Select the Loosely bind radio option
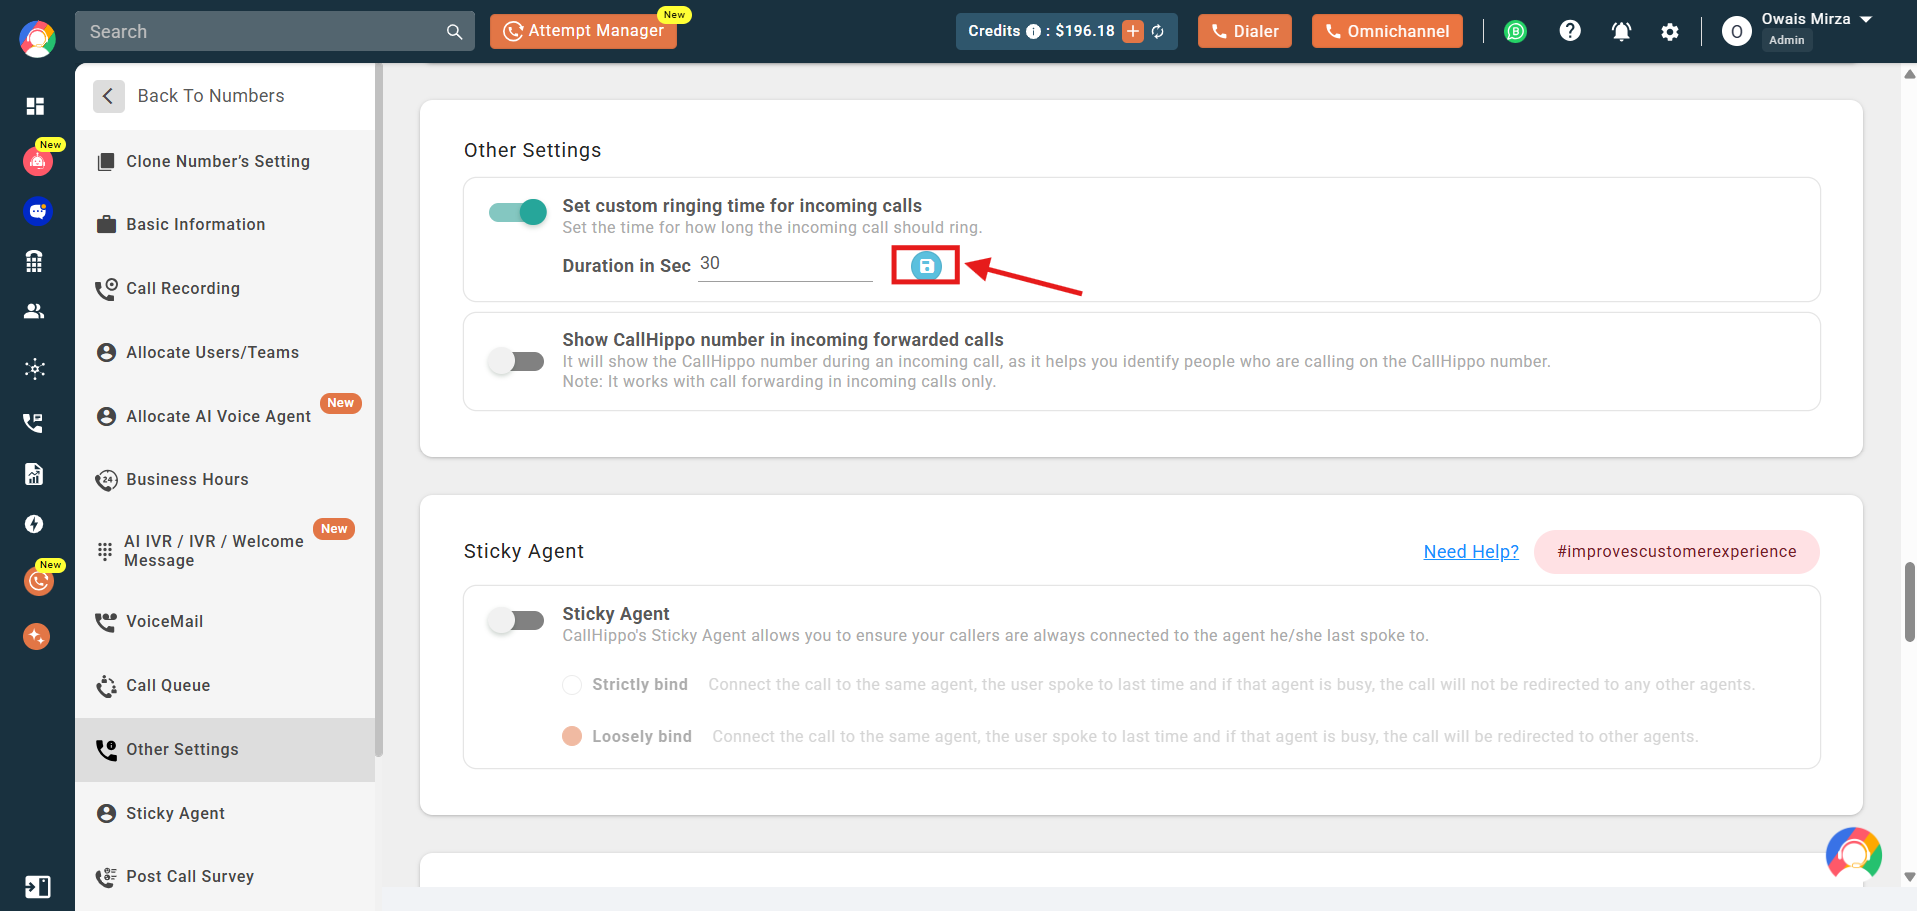This screenshot has height=911, width=1917. pyautogui.click(x=572, y=736)
